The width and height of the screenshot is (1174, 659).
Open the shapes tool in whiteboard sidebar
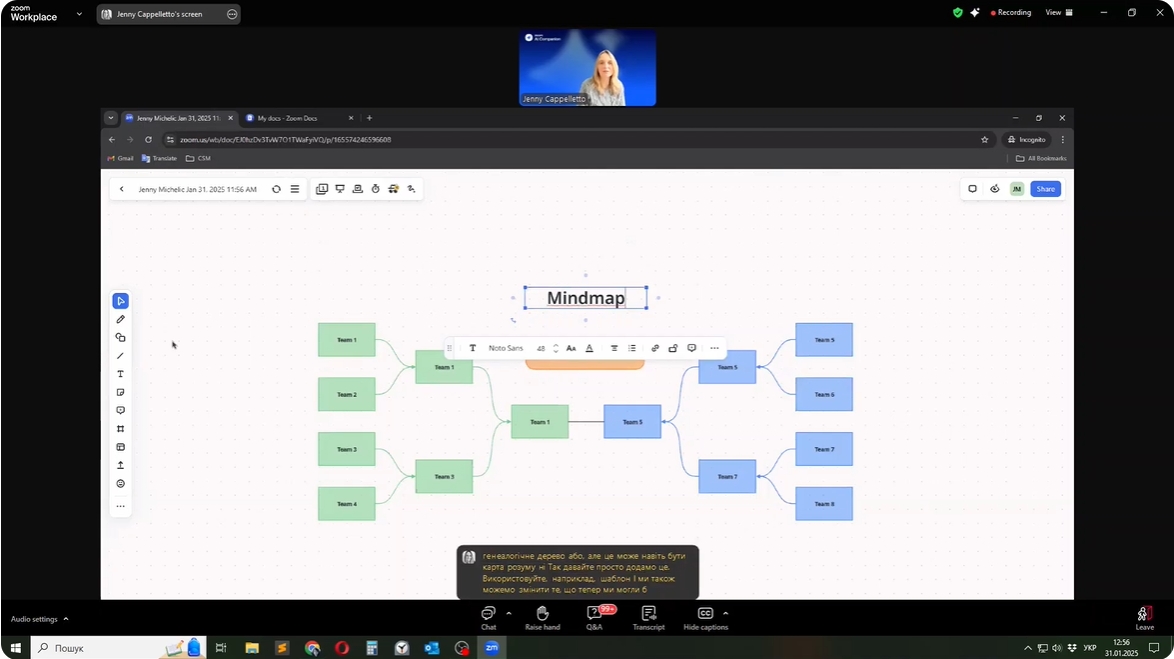(x=121, y=338)
